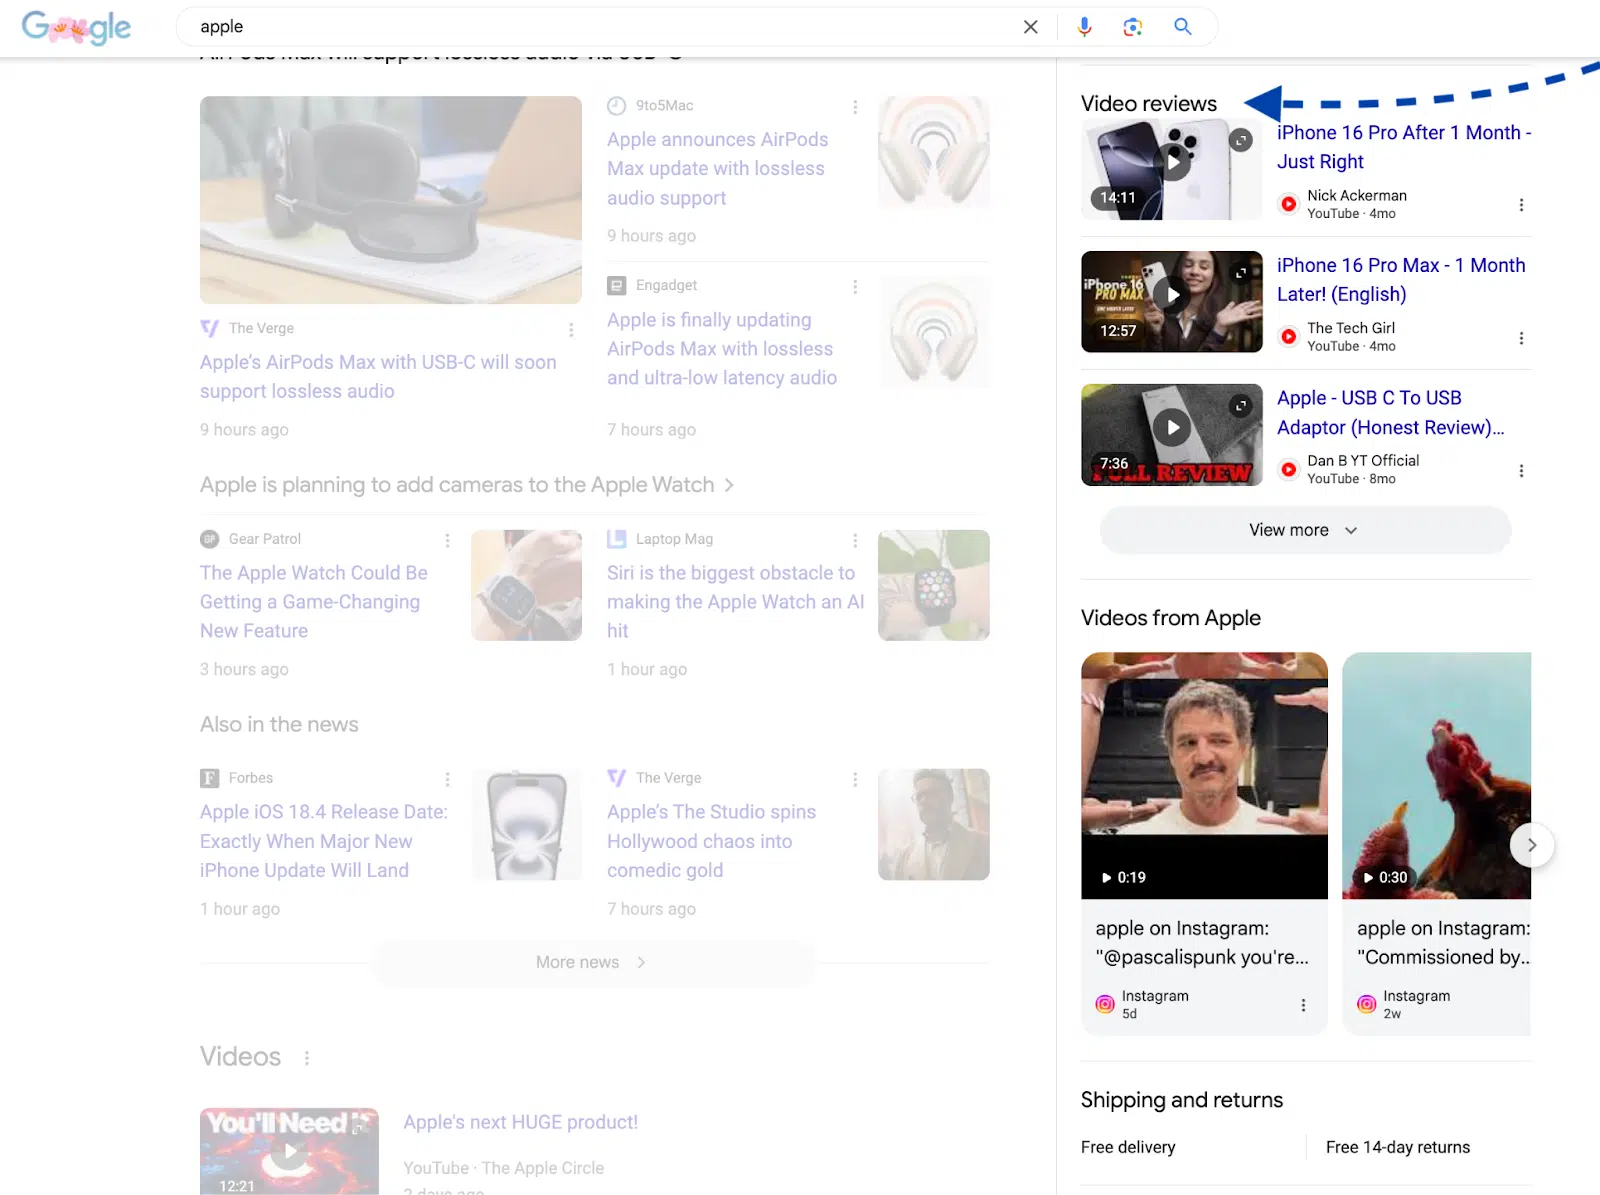Open 'Apple - USB C To USB Adaptor' link
Image resolution: width=1600 pixels, height=1195 pixels.
pyautogui.click(x=1391, y=413)
